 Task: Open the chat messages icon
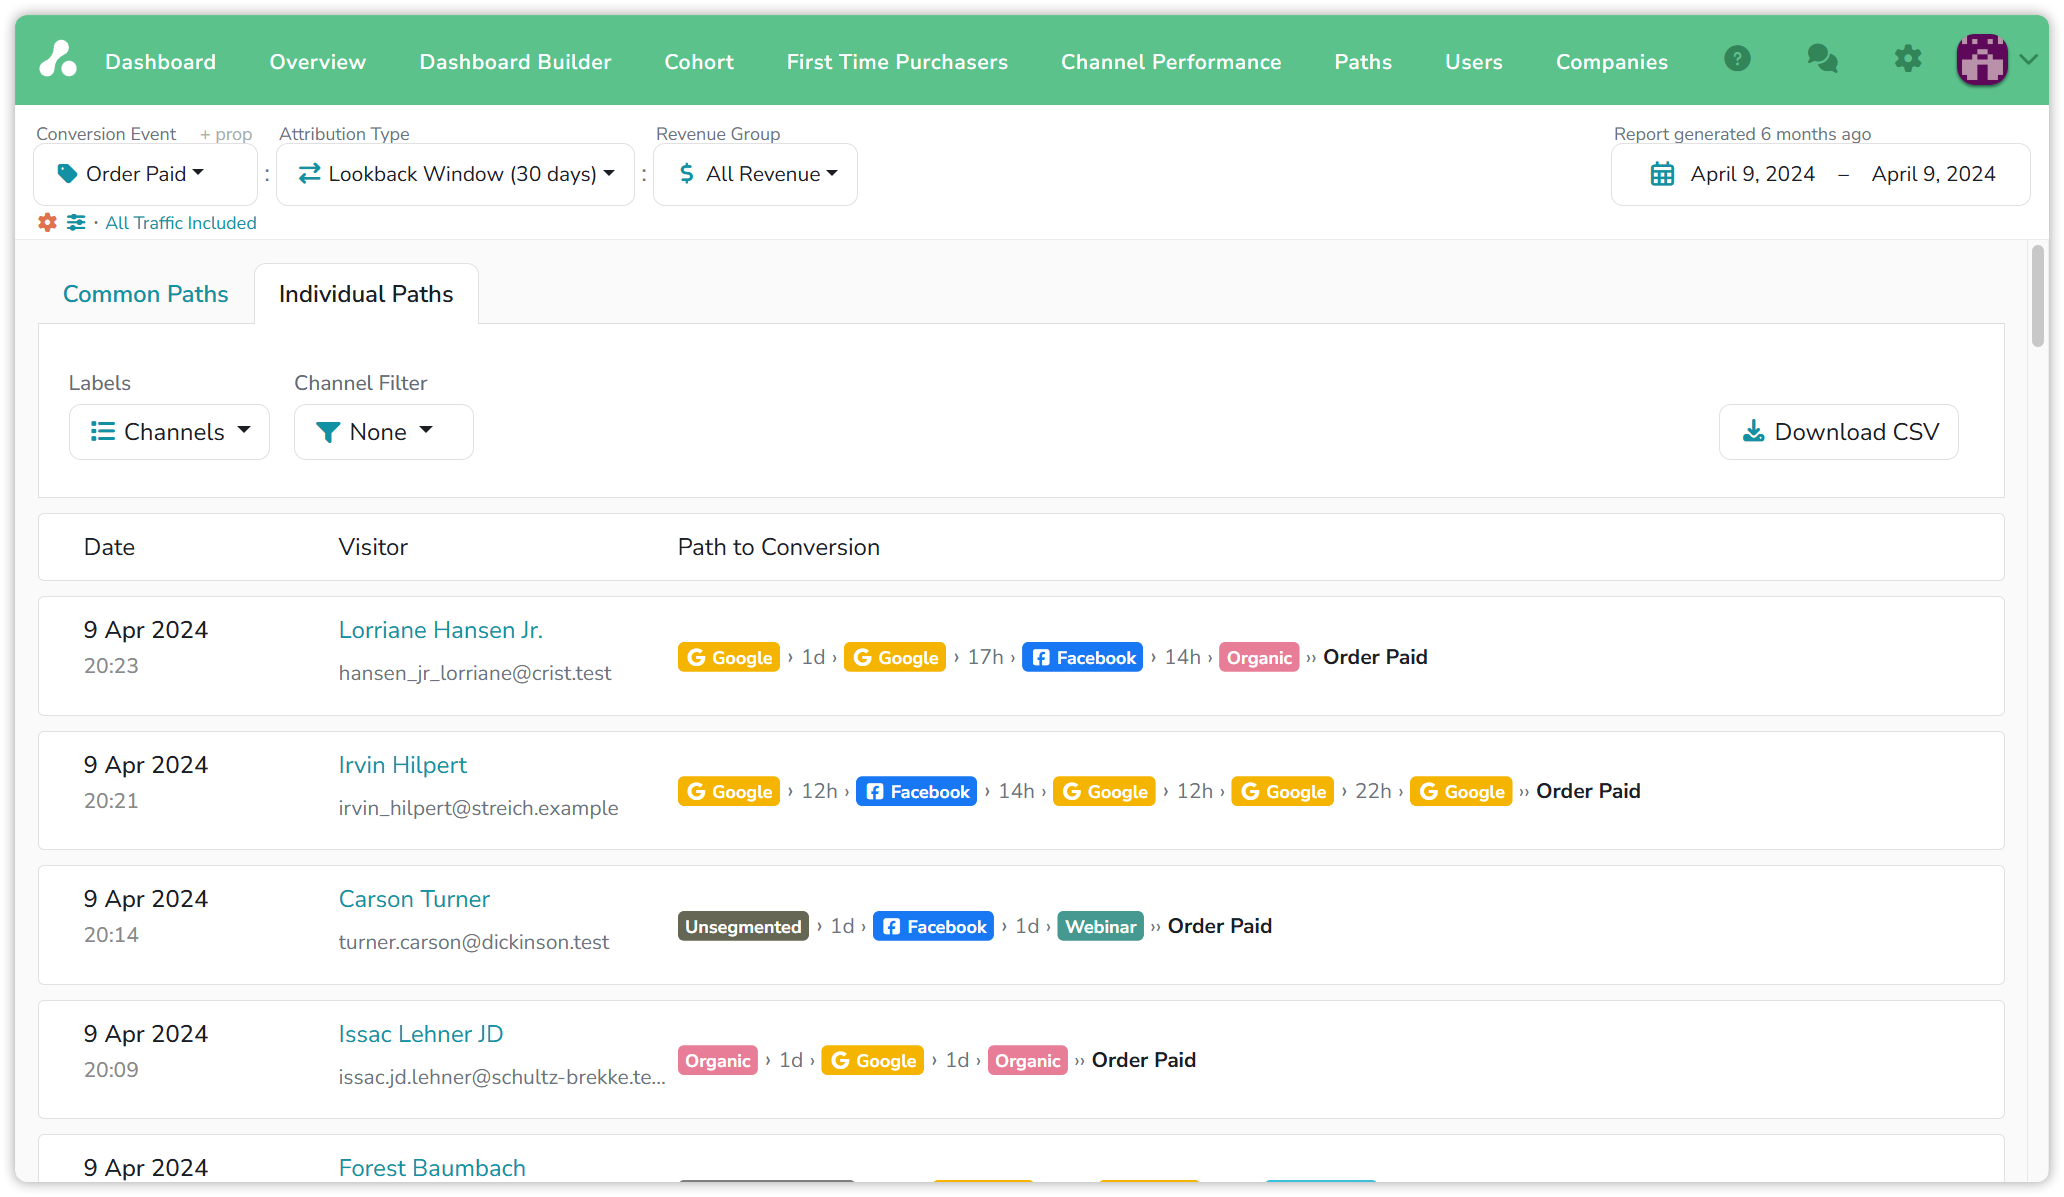tap(1822, 59)
